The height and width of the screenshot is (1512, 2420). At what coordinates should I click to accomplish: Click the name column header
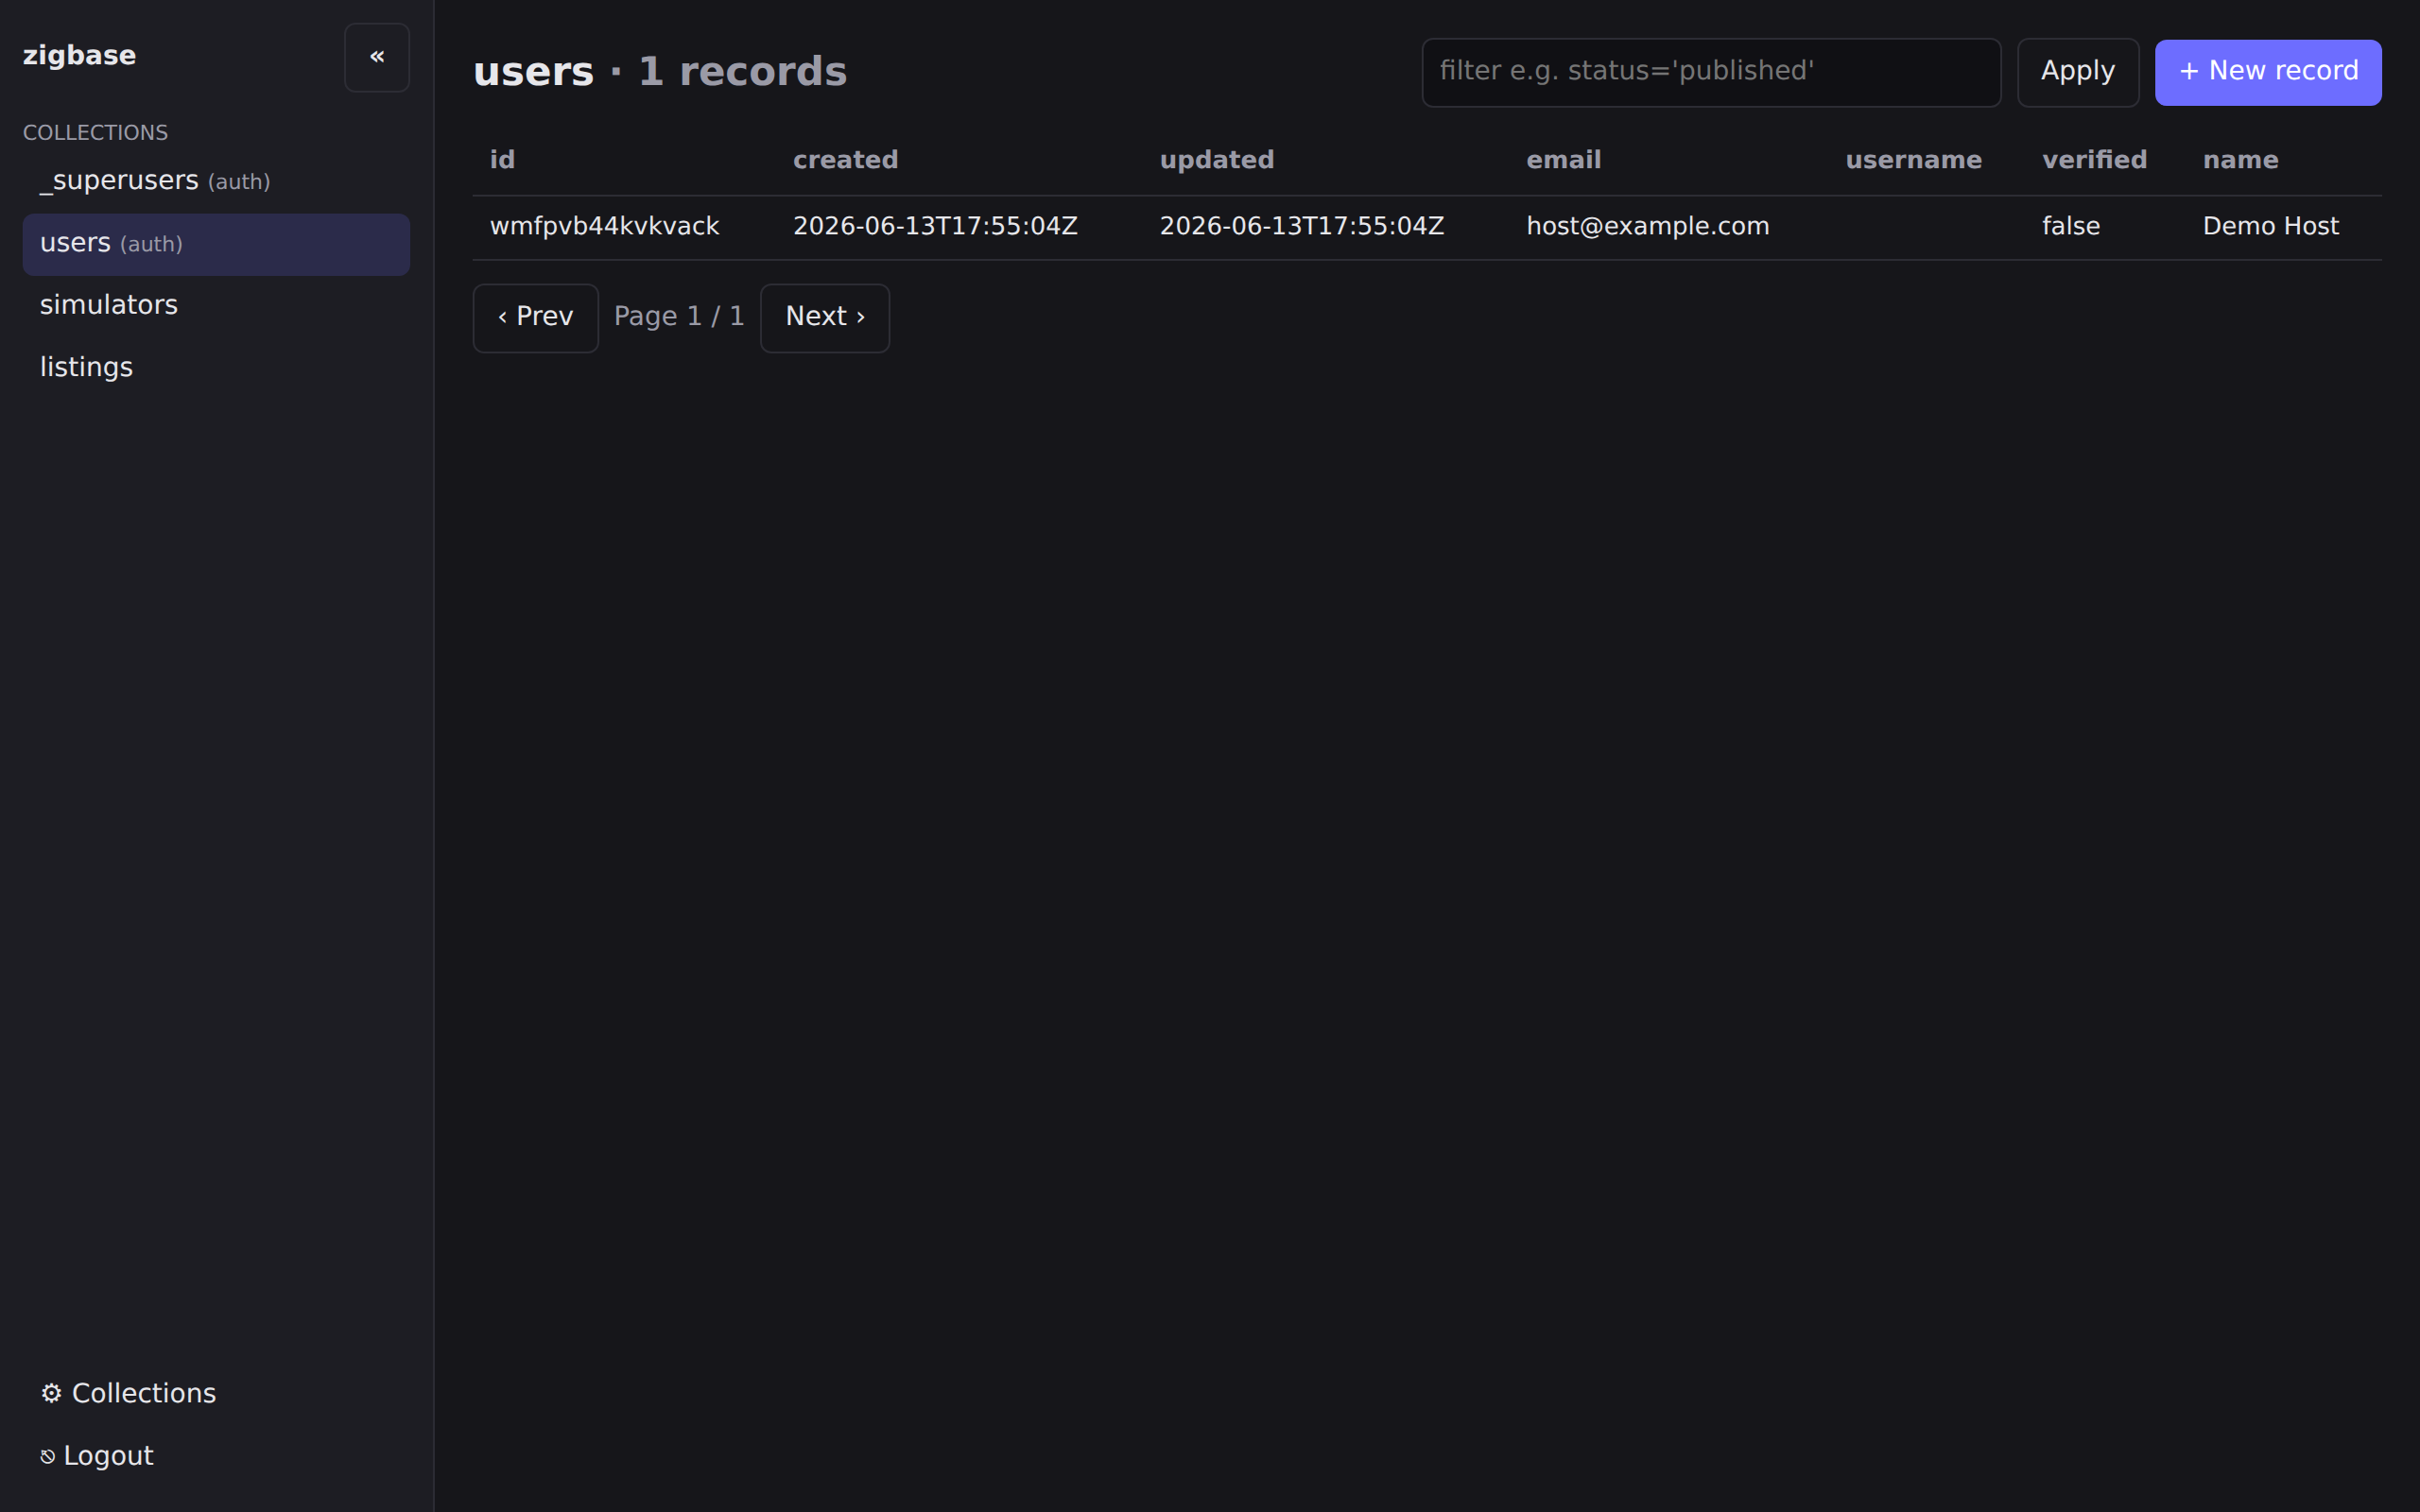tap(2240, 160)
